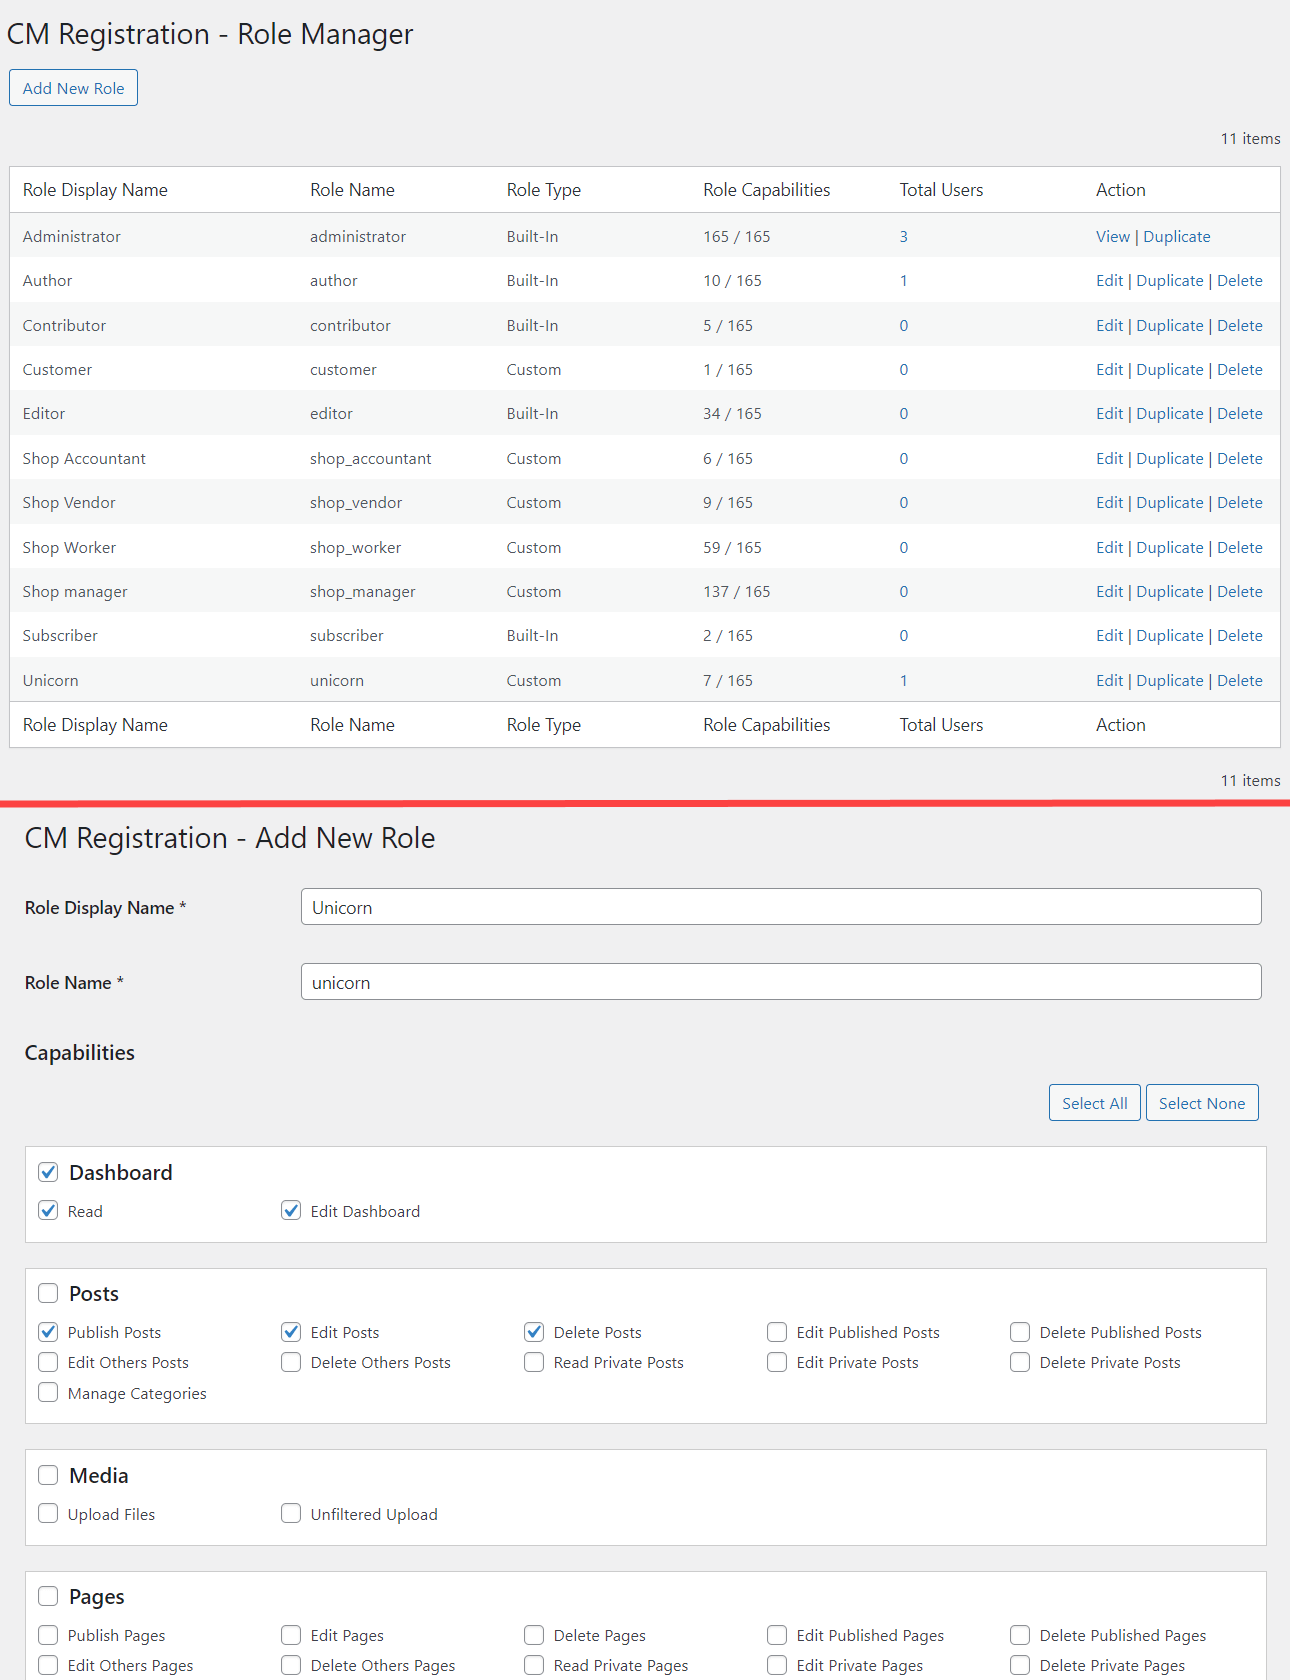Duplicate the Administrator role
1290x1680 pixels.
pyautogui.click(x=1176, y=237)
